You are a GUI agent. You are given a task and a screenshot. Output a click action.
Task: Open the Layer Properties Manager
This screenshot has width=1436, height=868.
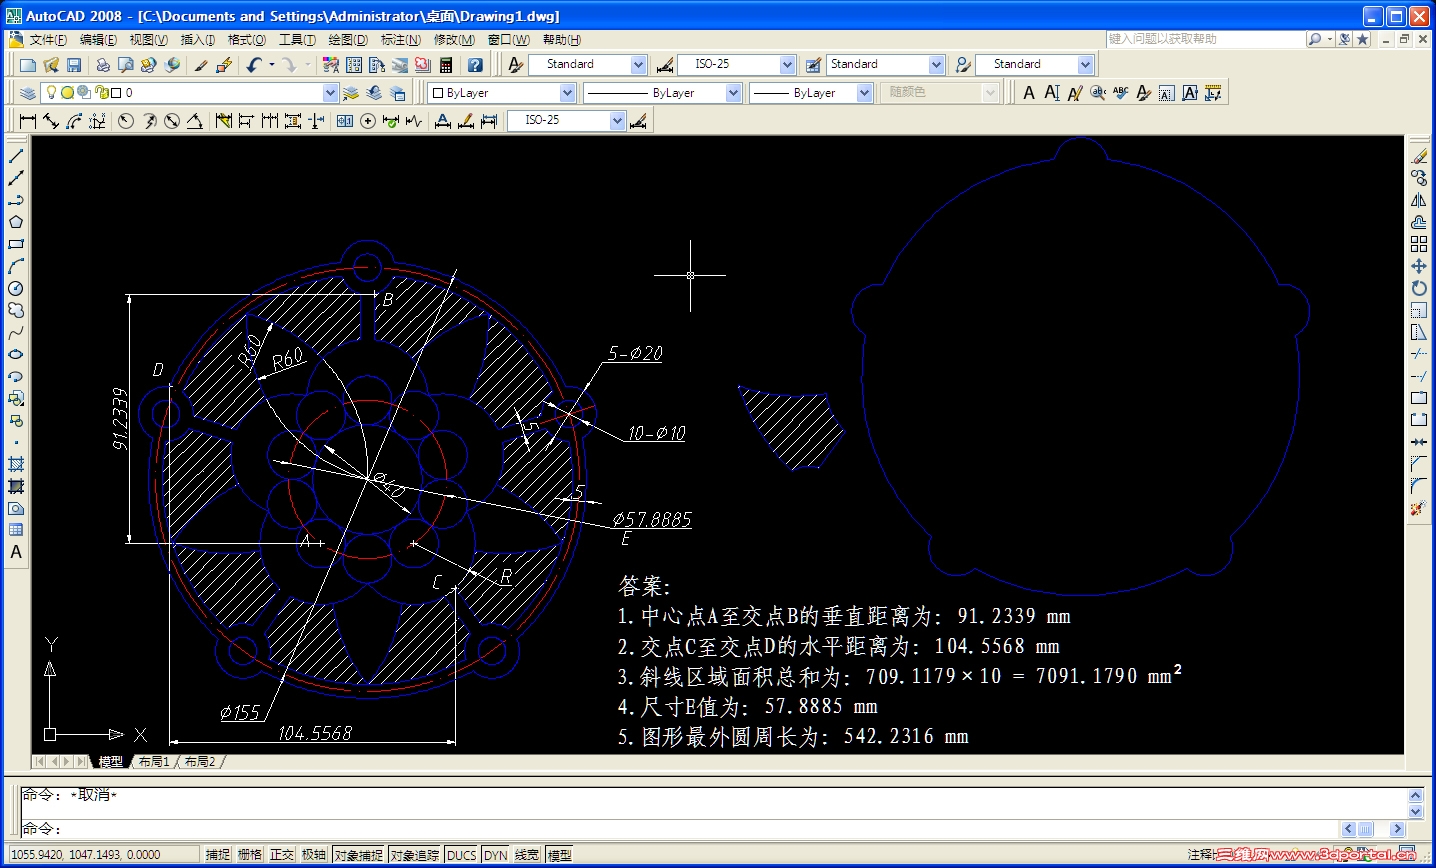coord(28,93)
